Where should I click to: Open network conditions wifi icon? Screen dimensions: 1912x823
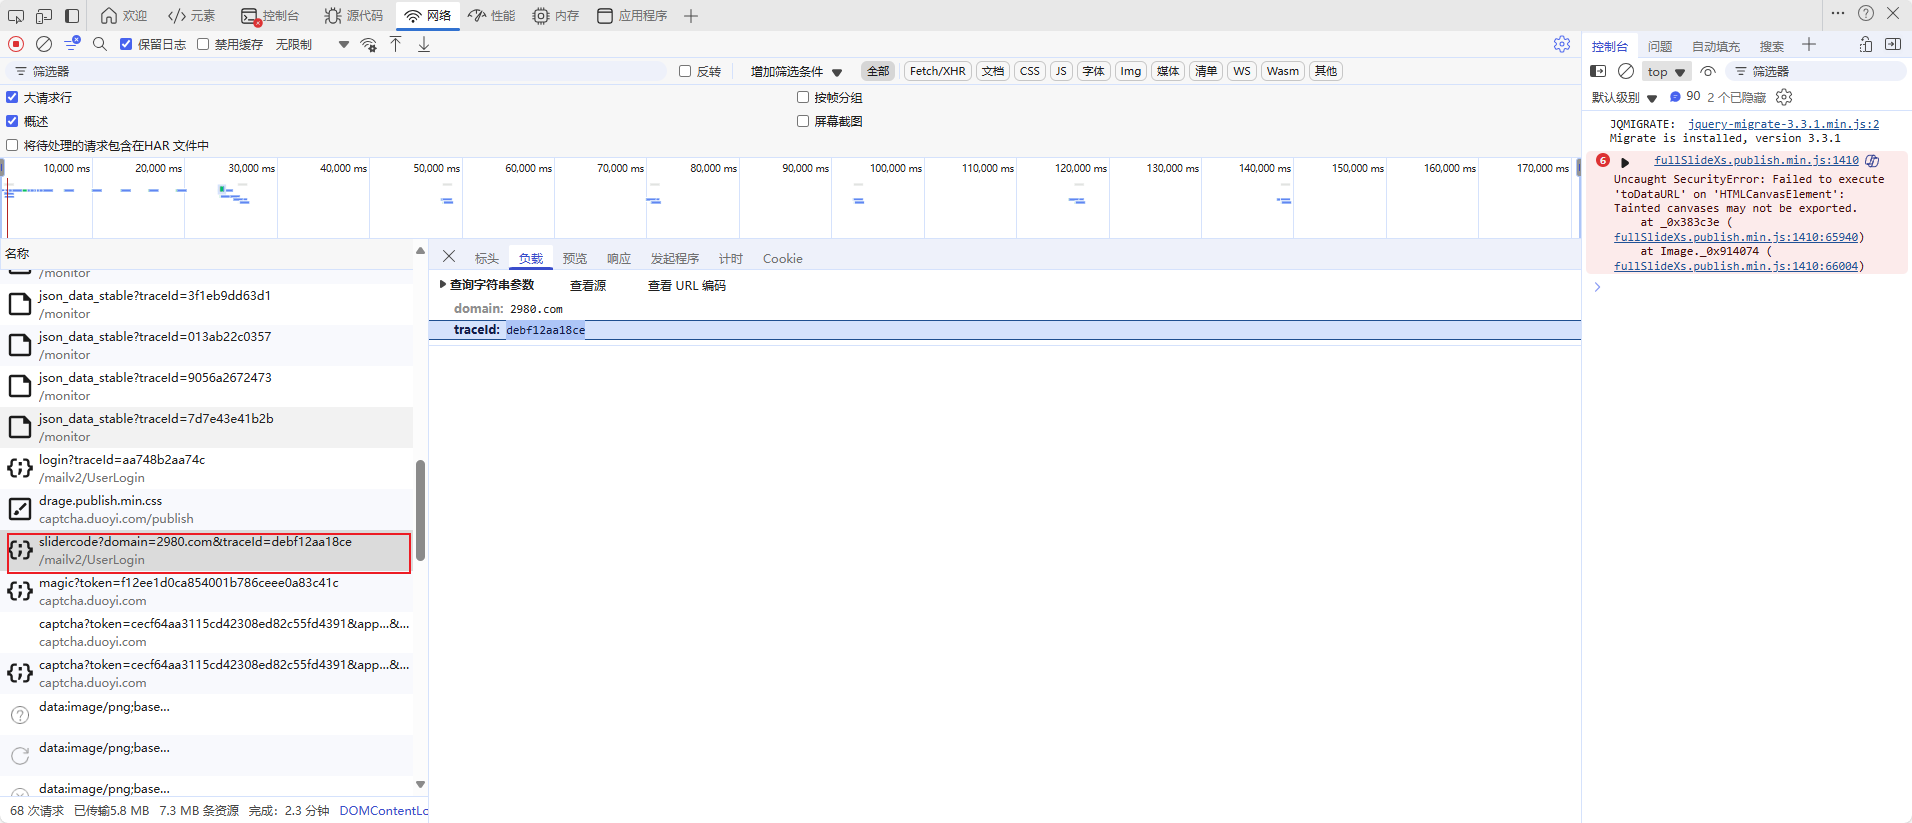click(x=369, y=44)
